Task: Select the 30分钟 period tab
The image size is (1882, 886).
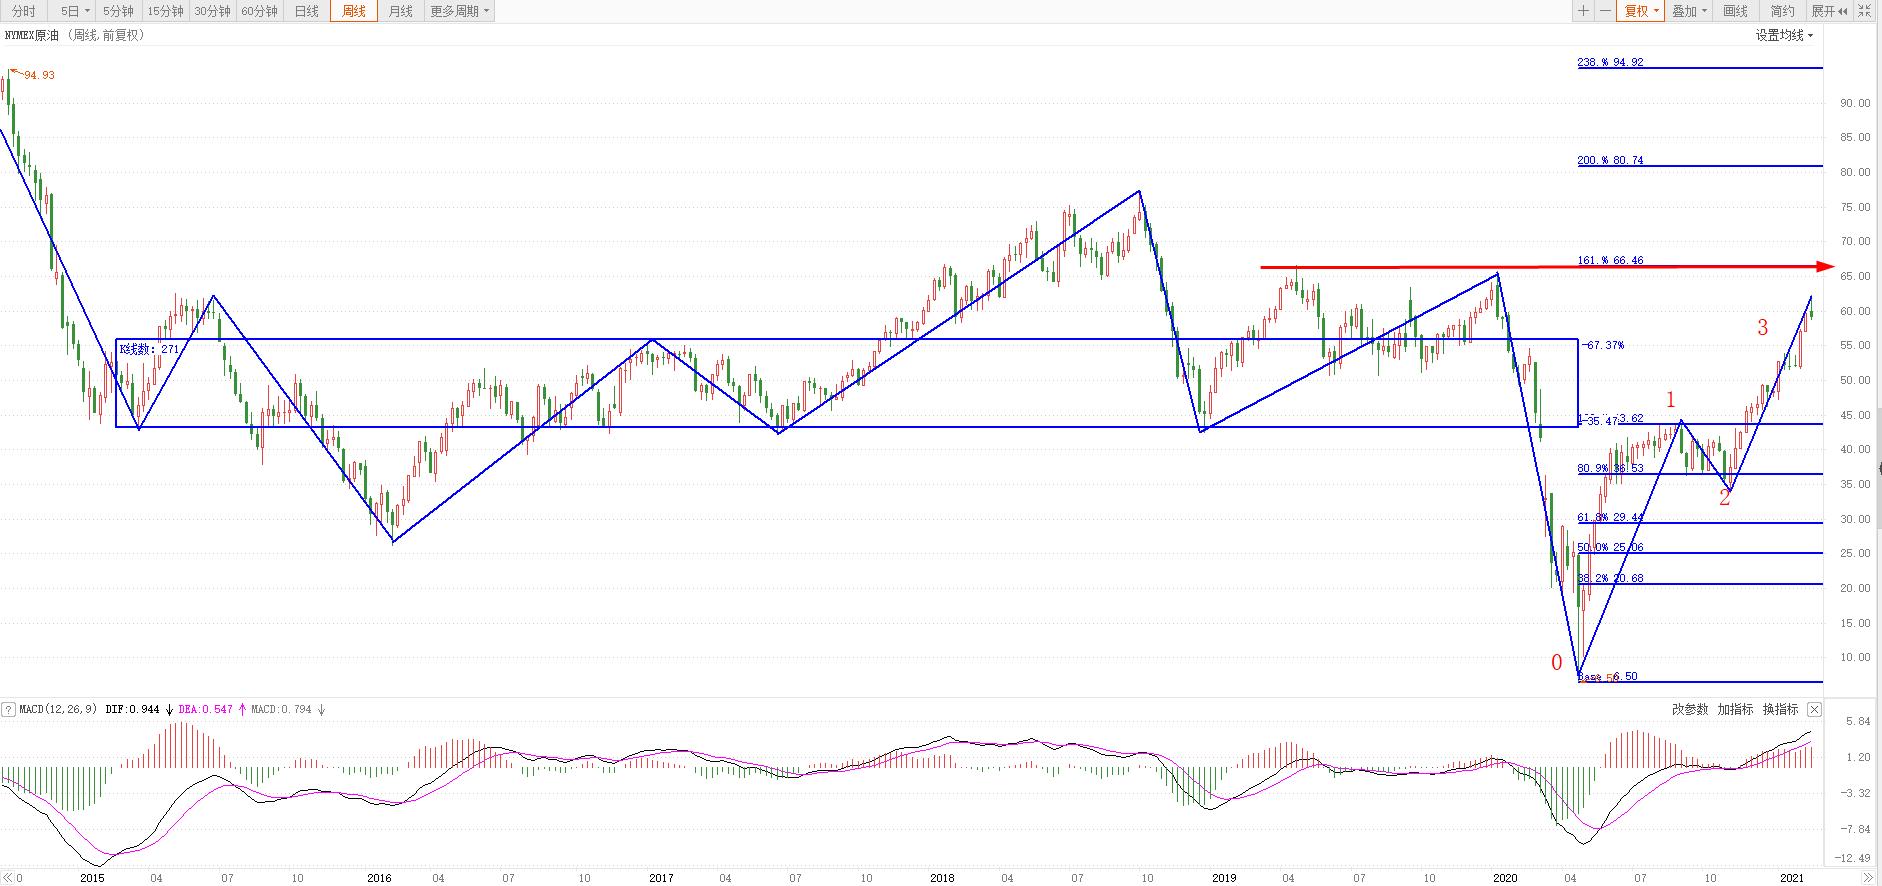Action: coord(212,11)
